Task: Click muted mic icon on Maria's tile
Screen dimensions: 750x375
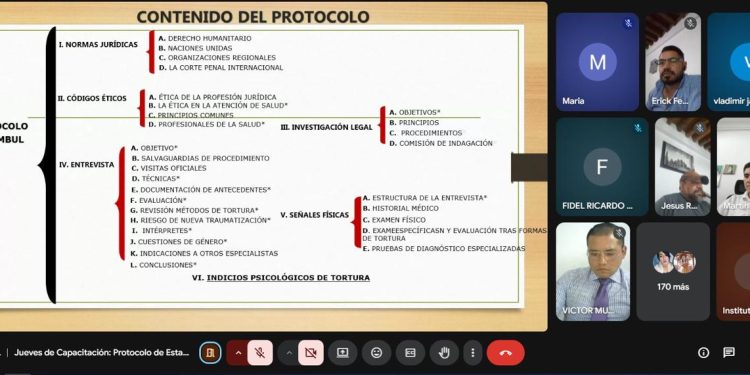Action: 629,23
